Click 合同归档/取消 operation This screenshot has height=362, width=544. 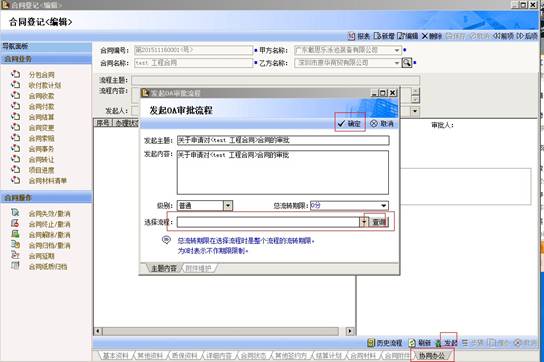click(x=49, y=245)
